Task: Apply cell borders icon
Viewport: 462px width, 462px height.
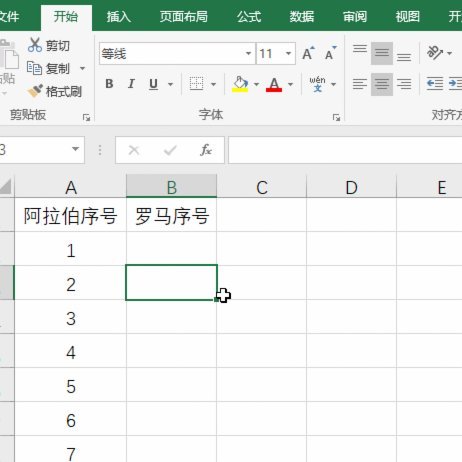Action: click(196, 84)
